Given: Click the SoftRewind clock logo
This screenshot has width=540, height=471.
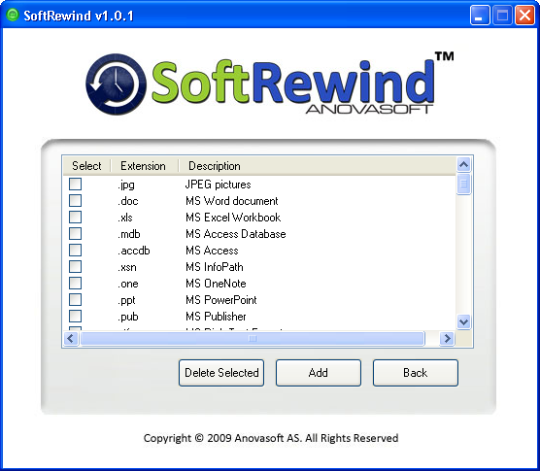Looking at the screenshot, I should (x=116, y=84).
